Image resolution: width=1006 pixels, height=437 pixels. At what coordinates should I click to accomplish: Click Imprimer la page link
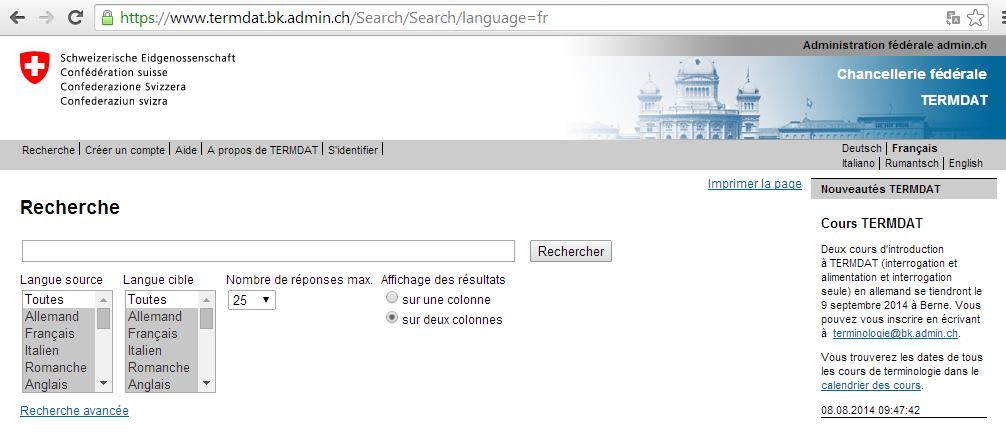pos(754,184)
